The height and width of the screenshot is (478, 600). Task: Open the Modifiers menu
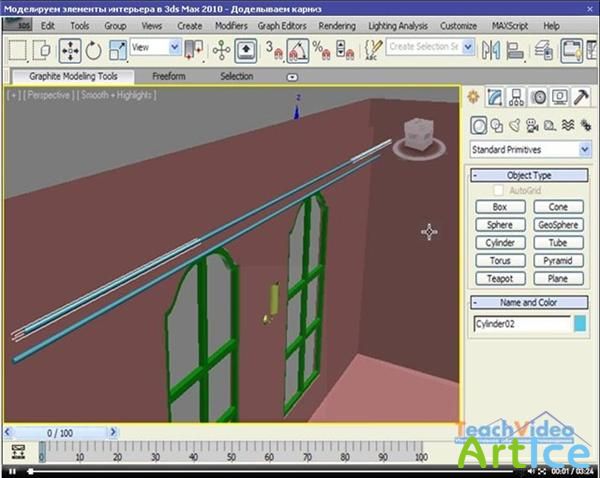[231, 24]
